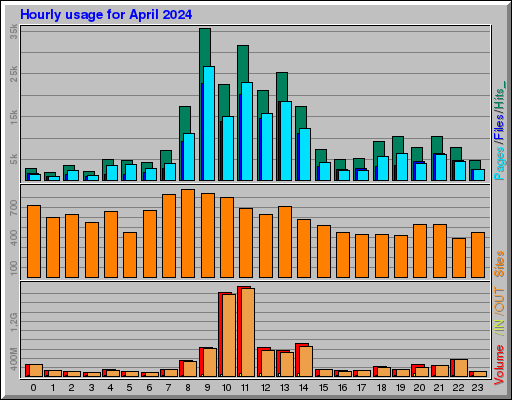Click the Files legend label
Image resolution: width=512 pixels, height=400 pixels.
coord(499,126)
